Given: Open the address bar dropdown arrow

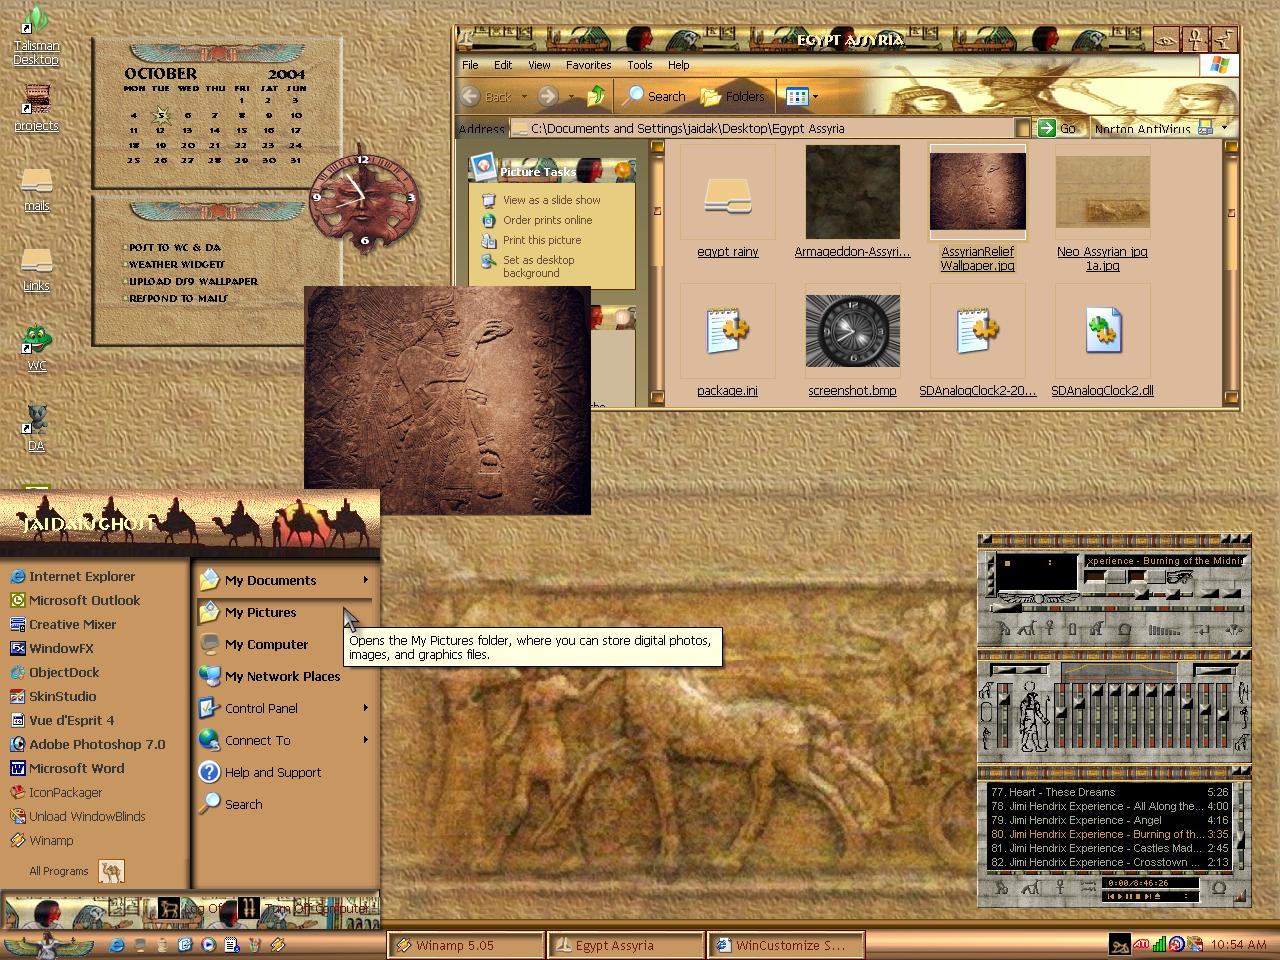Looking at the screenshot, I should pyautogui.click(x=1021, y=128).
